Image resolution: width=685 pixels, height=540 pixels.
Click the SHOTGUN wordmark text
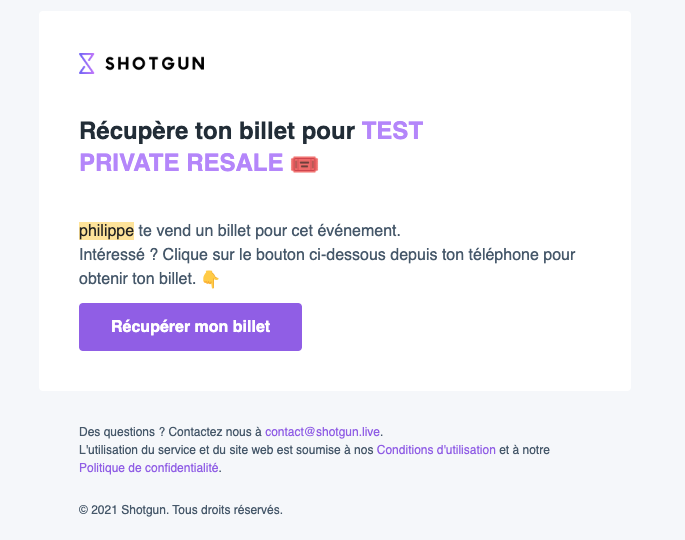click(x=155, y=64)
